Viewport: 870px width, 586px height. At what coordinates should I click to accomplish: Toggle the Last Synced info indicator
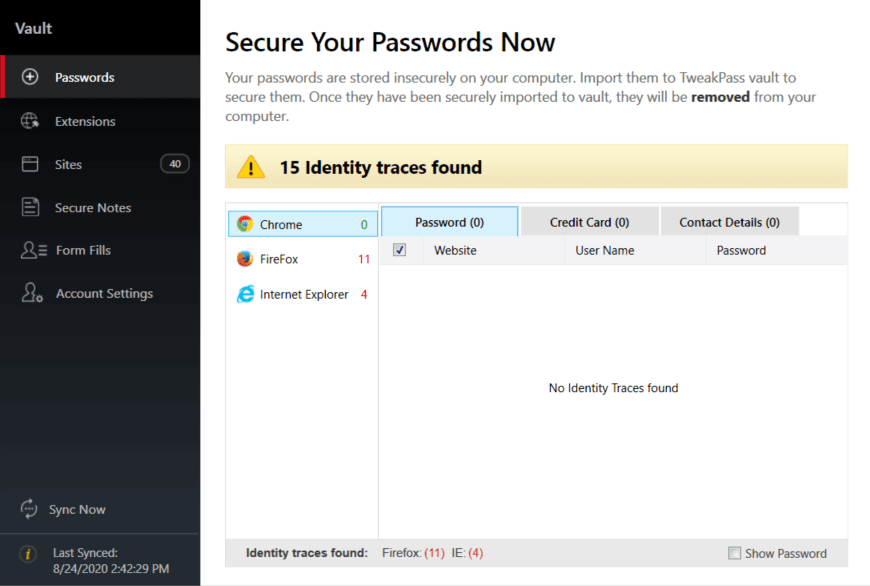[27, 553]
